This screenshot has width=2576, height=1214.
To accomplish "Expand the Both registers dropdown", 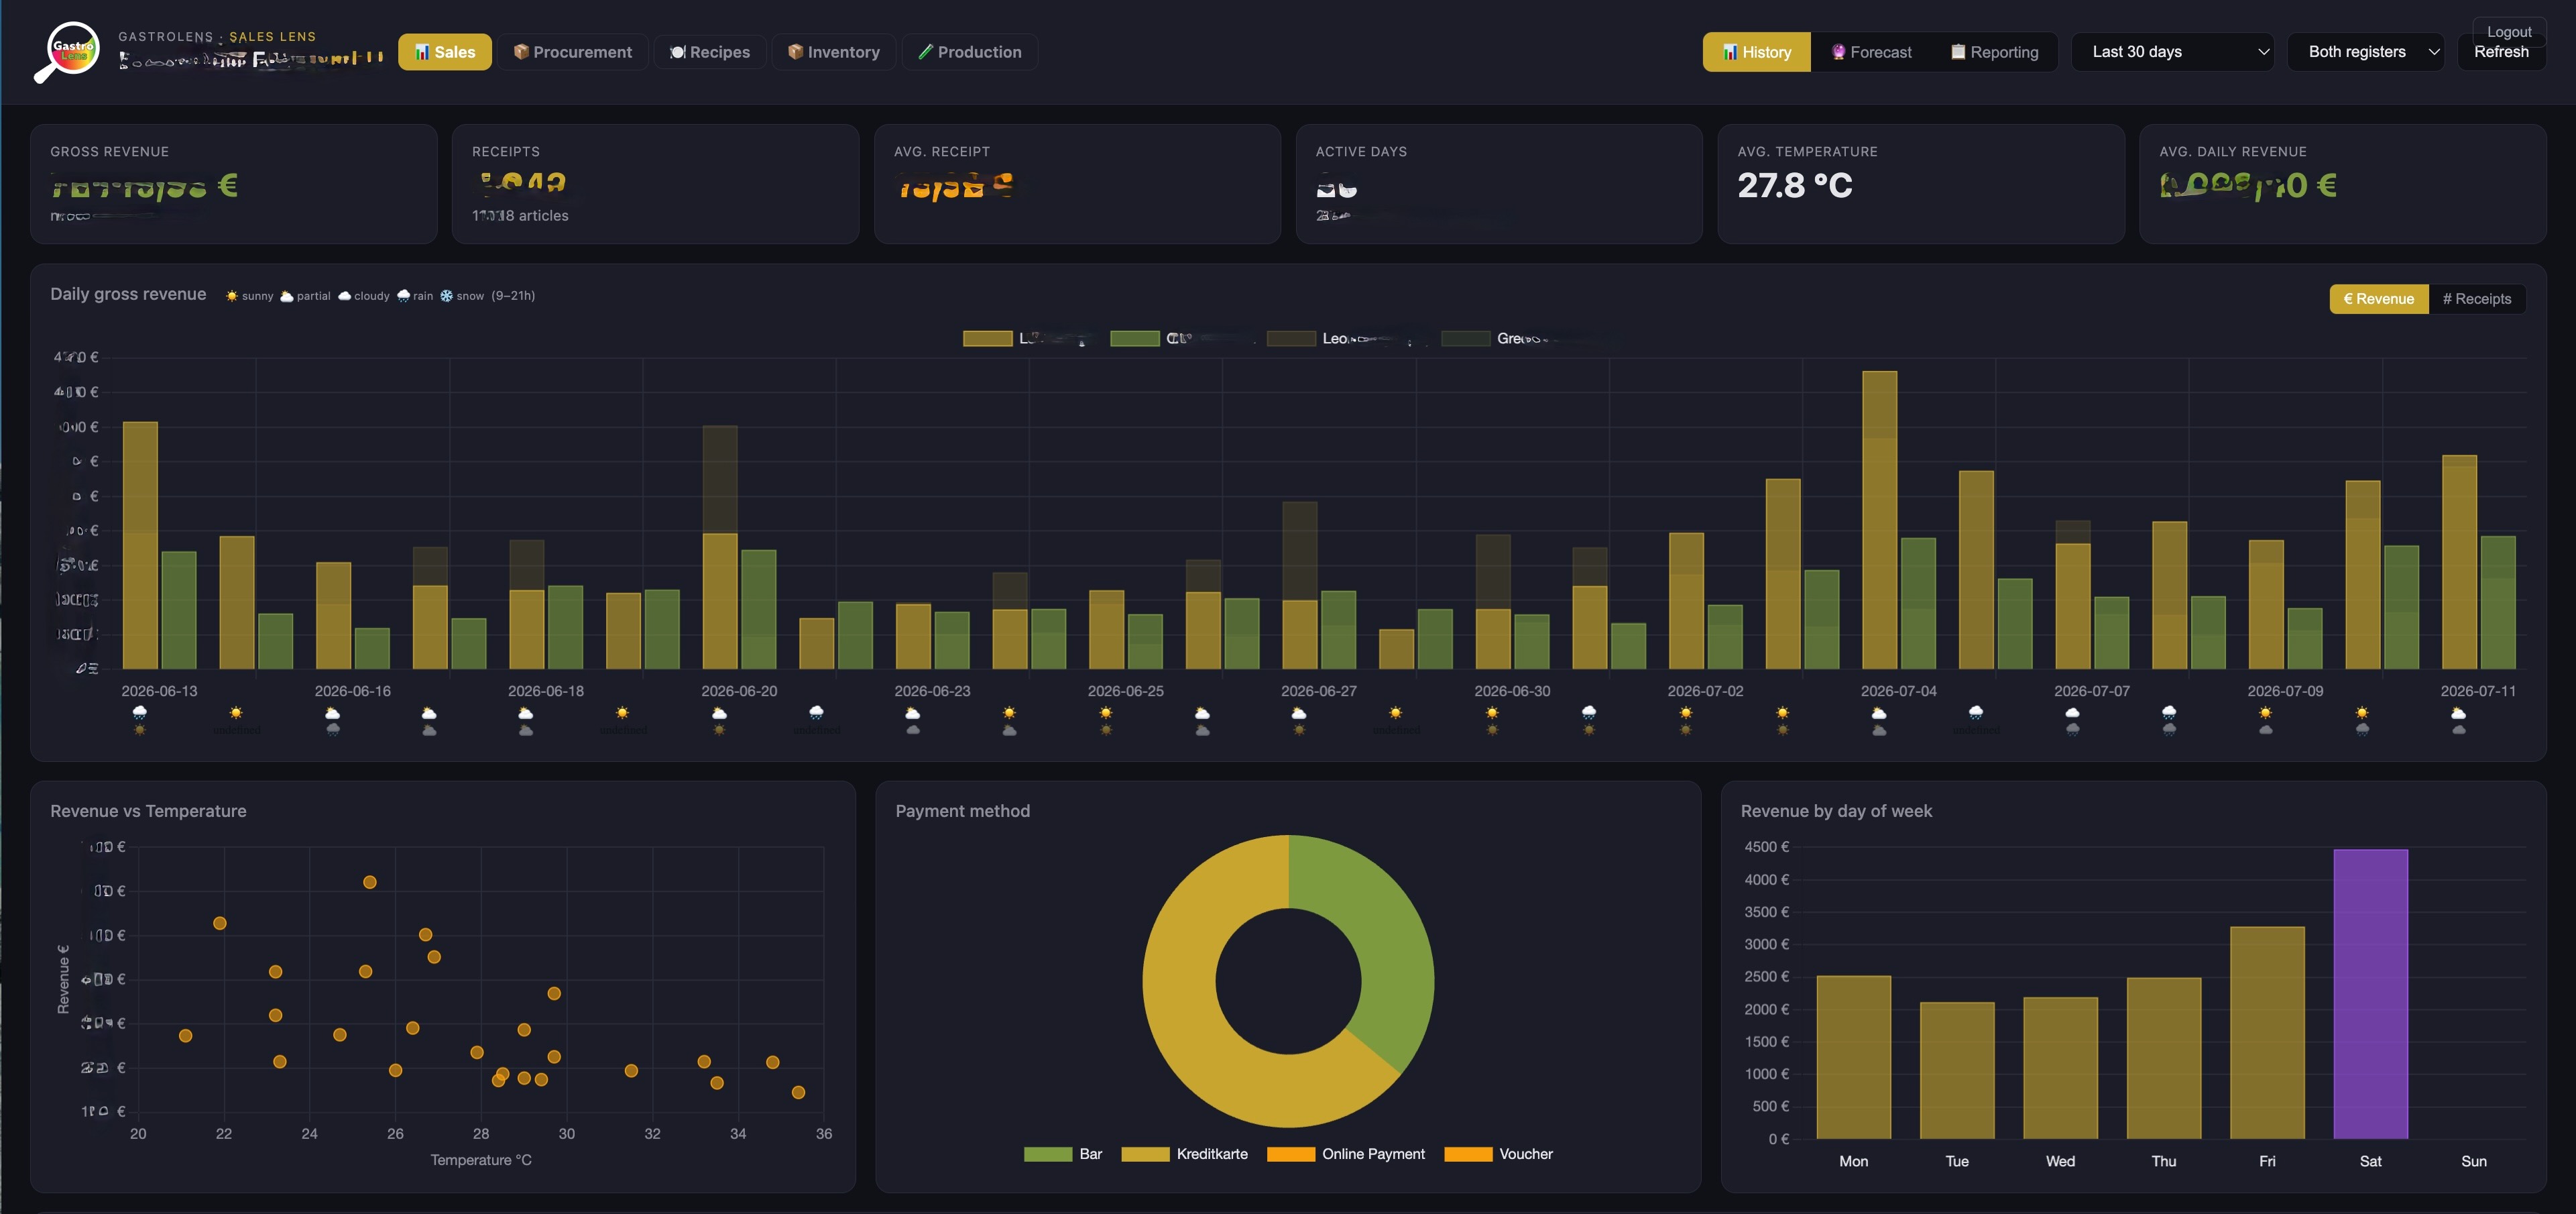I will (x=2365, y=52).
